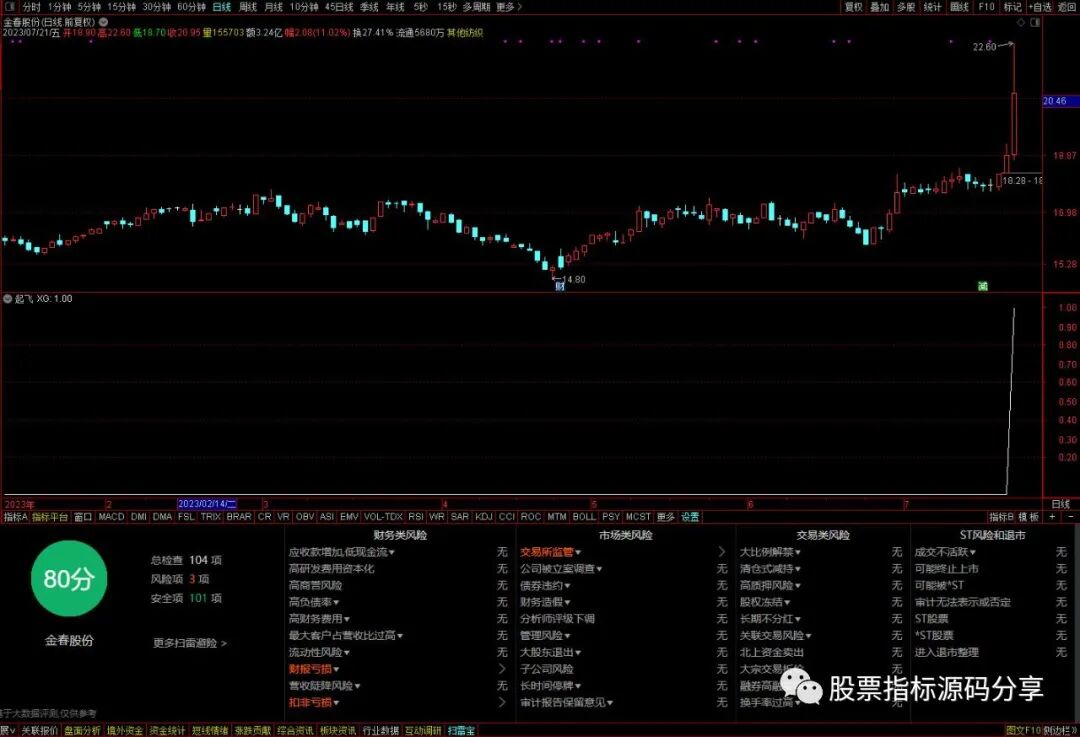The width and height of the screenshot is (1080, 737).
Task: Click the 统计 button
Action: pos(933,7)
